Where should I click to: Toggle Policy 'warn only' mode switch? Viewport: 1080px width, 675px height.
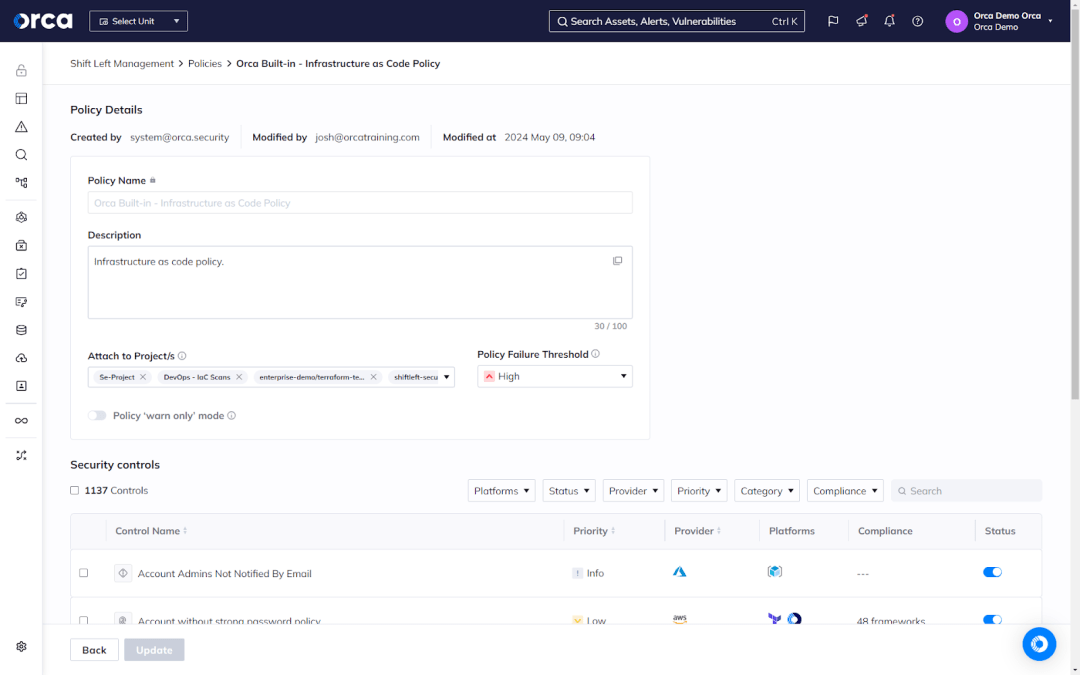point(97,415)
